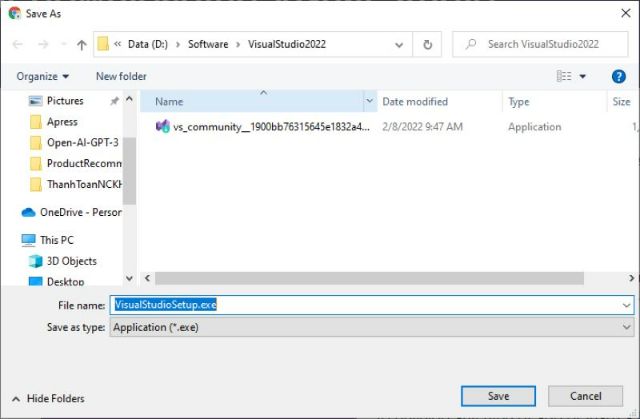The image size is (640, 419).
Task: Sort files by Name column
Action: 251,102
